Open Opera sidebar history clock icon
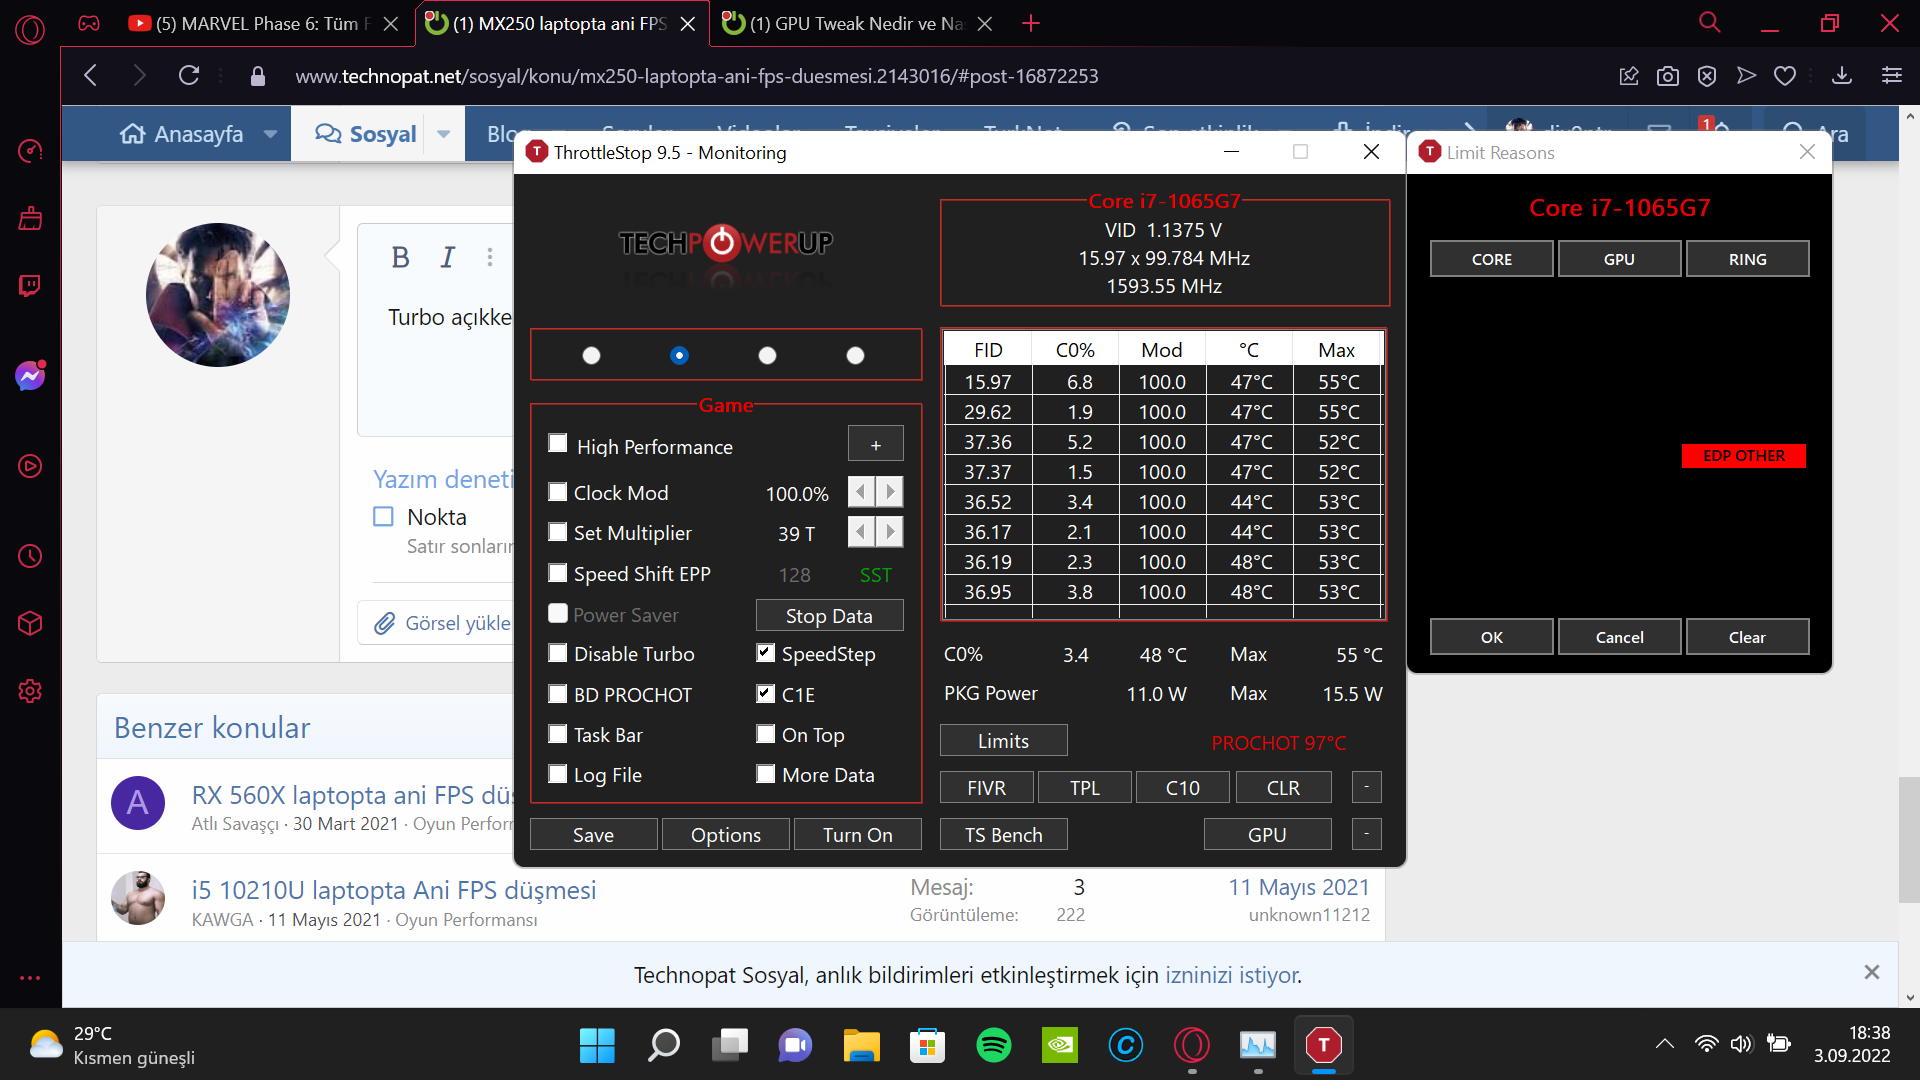The image size is (1920, 1080). tap(30, 556)
